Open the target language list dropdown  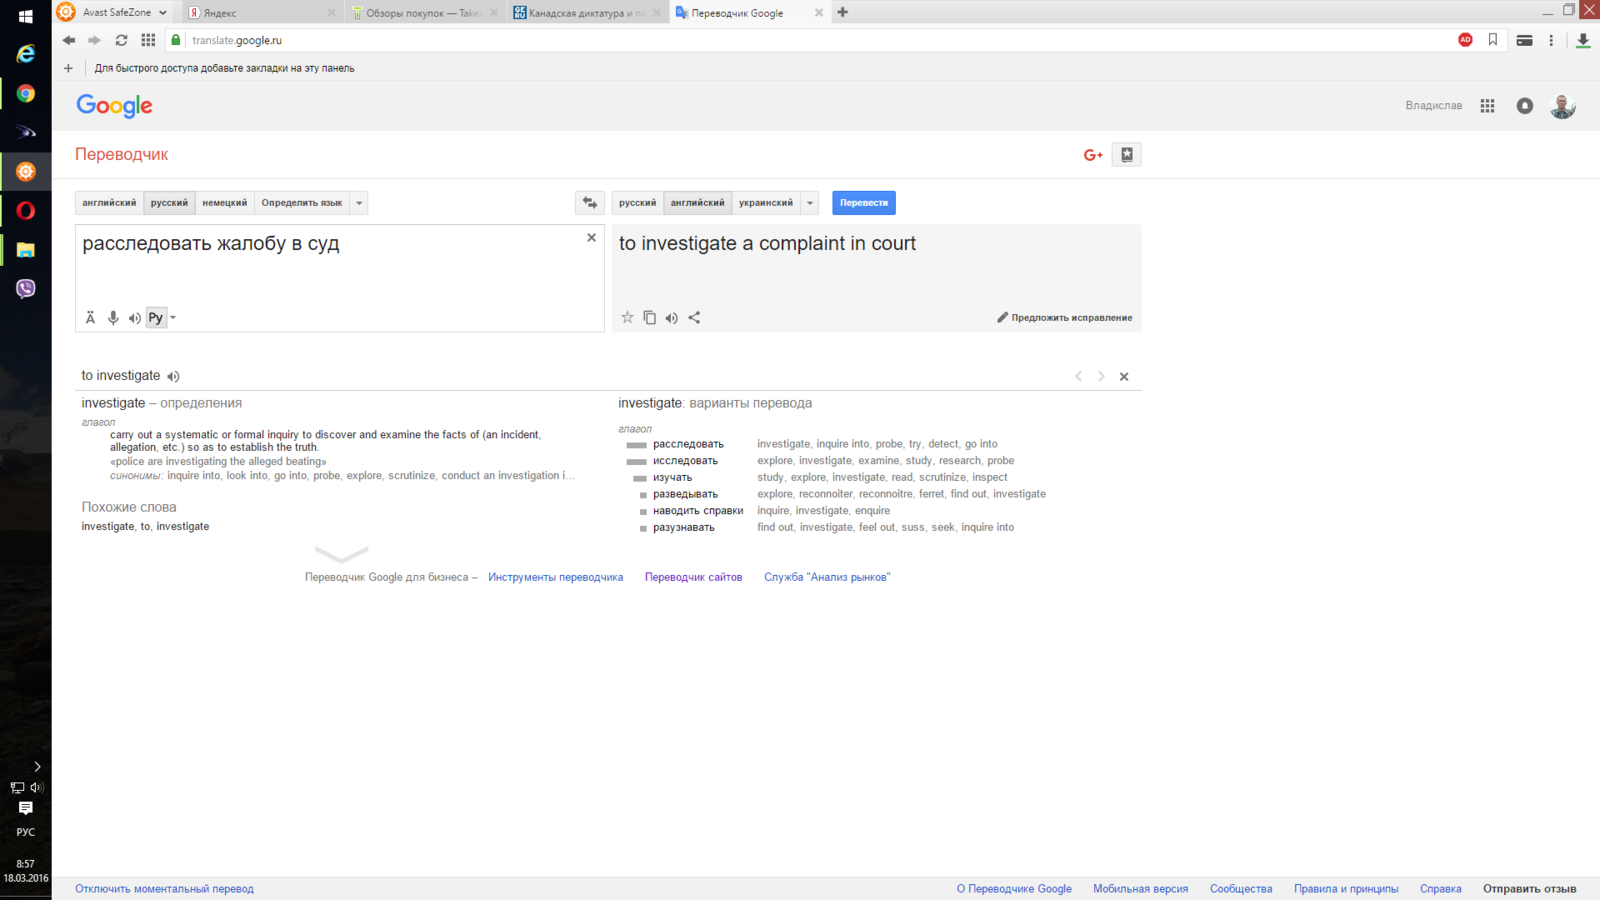point(810,203)
